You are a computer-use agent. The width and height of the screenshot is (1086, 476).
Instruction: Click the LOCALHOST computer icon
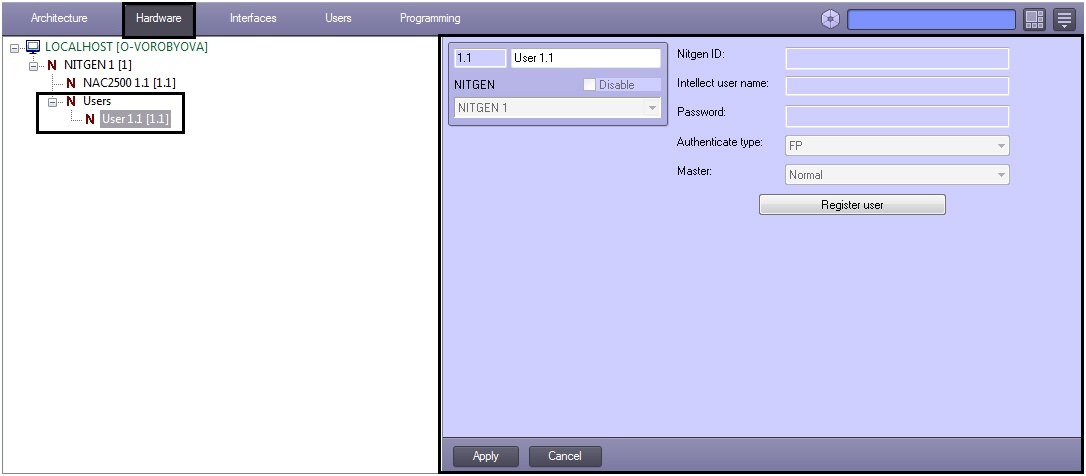click(x=33, y=47)
